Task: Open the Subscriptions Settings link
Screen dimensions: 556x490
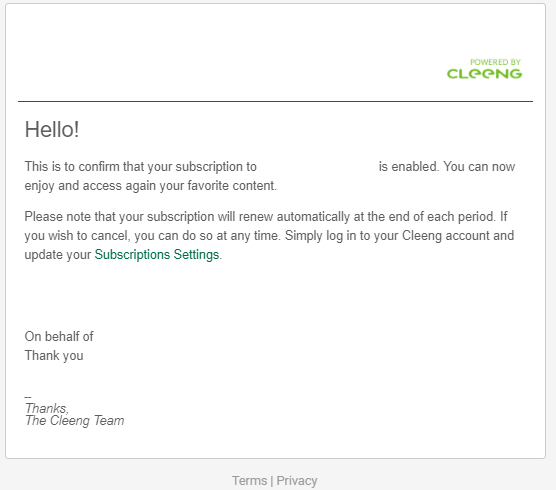Action: 157,255
